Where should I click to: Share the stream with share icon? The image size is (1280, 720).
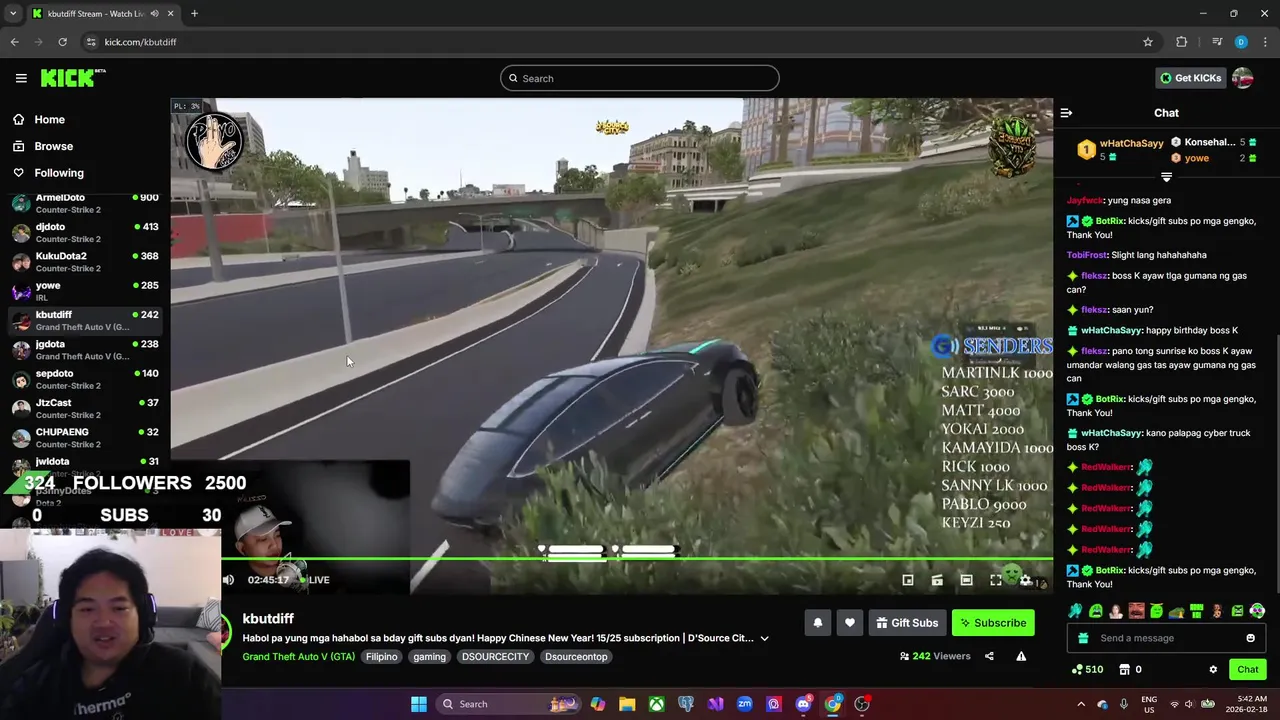989,656
